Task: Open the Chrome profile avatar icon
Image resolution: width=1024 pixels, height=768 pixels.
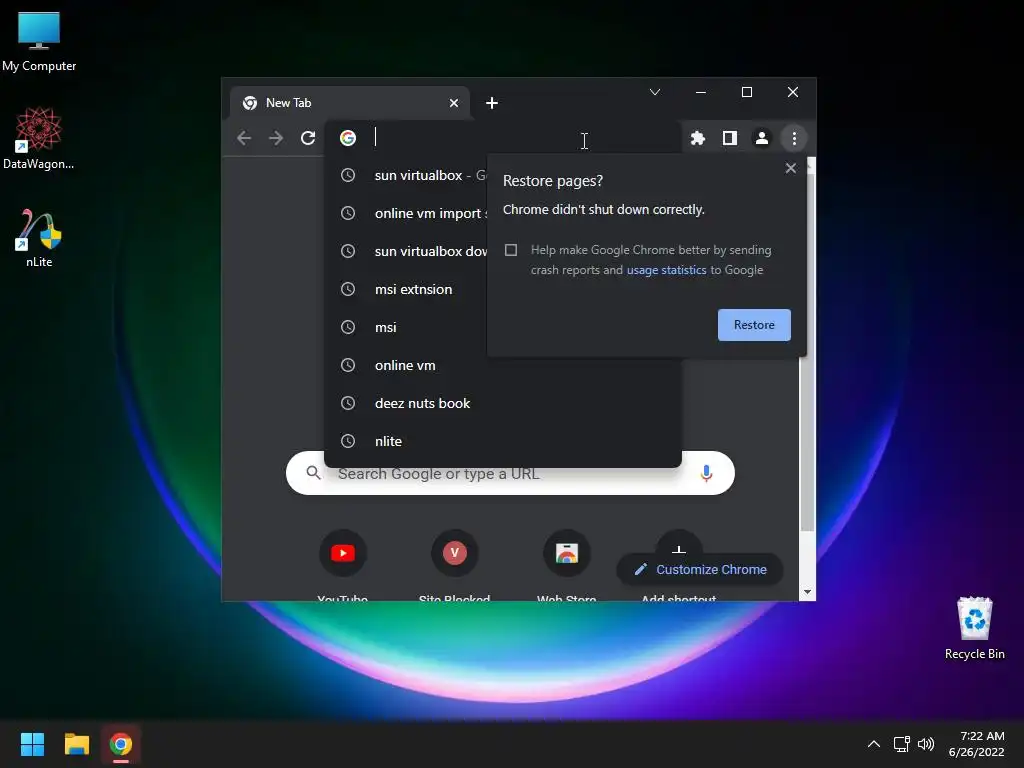Action: click(x=761, y=138)
